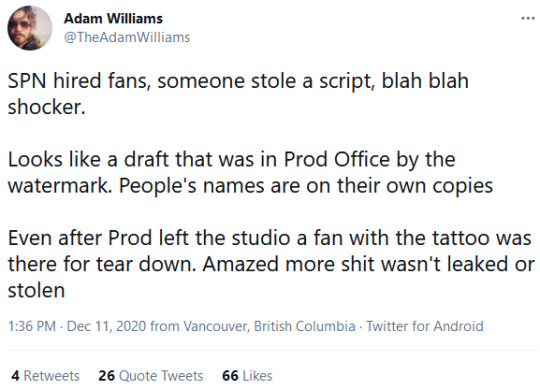The height and width of the screenshot is (390, 540).
Task: Click the Adam Williams display name
Action: (113, 19)
